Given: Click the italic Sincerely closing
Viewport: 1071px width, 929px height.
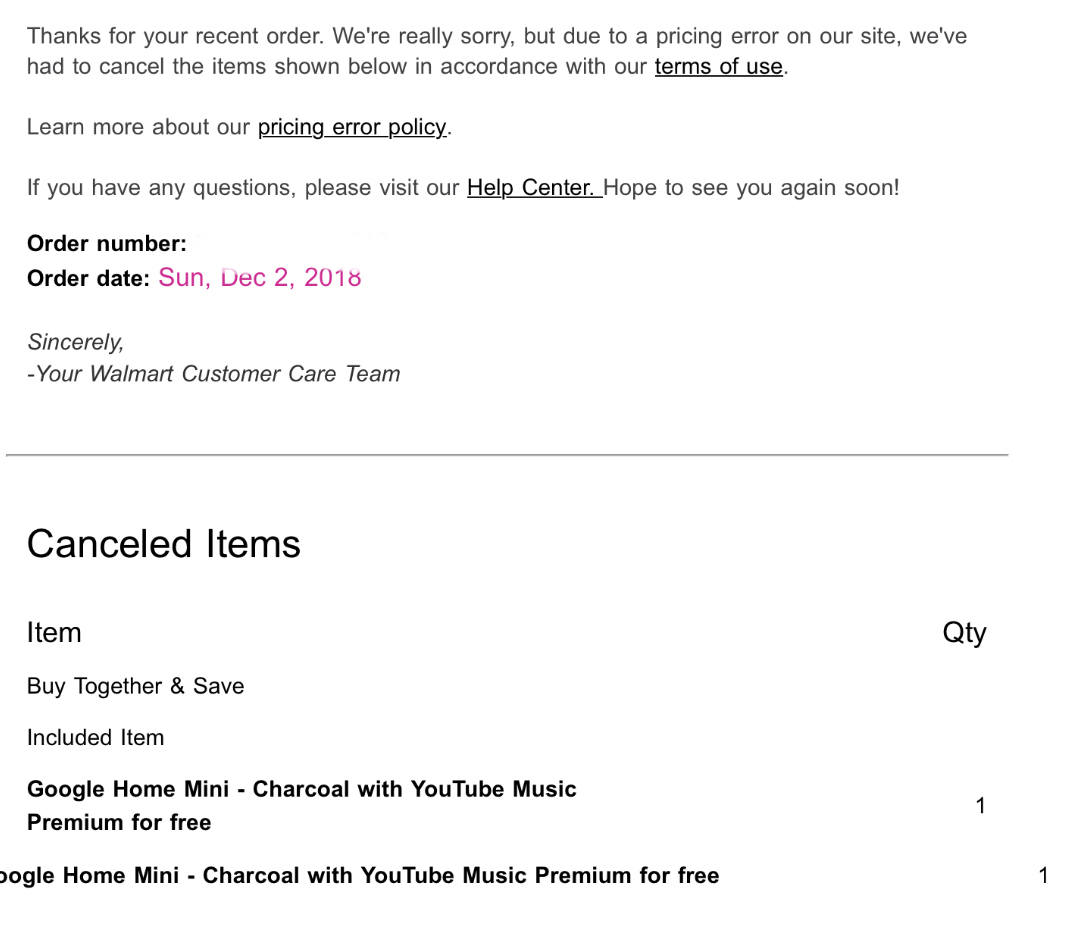Looking at the screenshot, I should [76, 342].
